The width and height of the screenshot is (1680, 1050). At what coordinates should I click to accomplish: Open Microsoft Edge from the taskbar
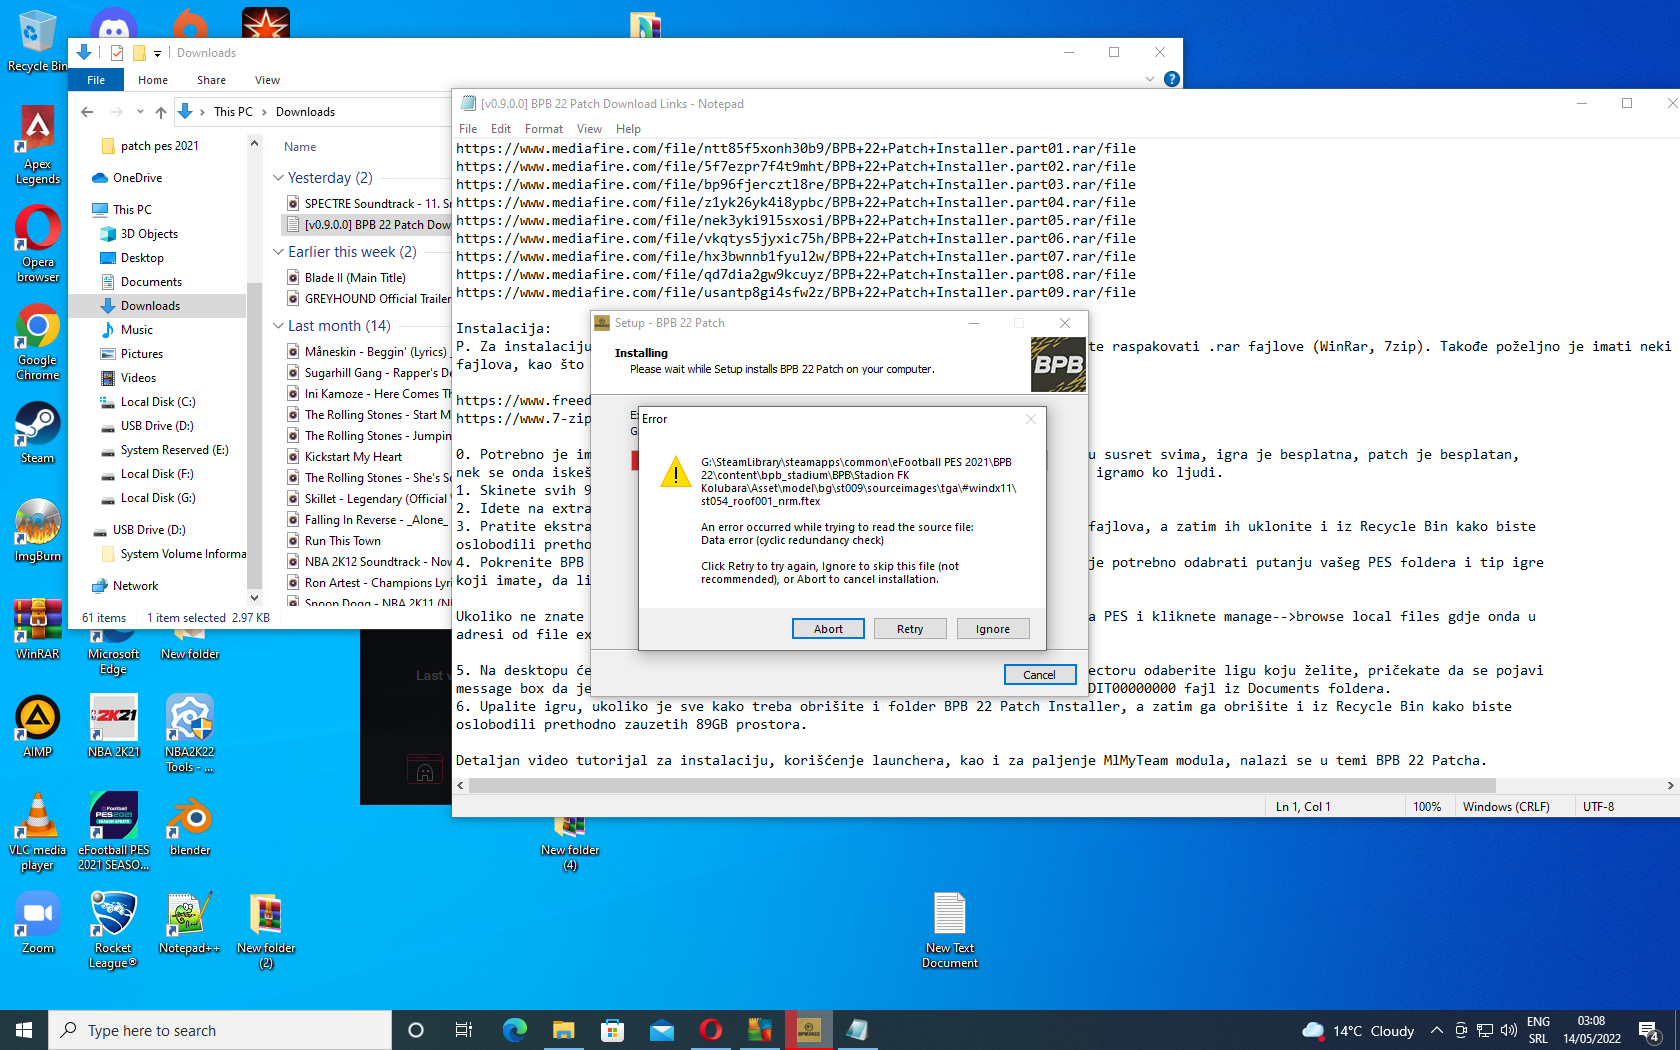tap(515, 1030)
